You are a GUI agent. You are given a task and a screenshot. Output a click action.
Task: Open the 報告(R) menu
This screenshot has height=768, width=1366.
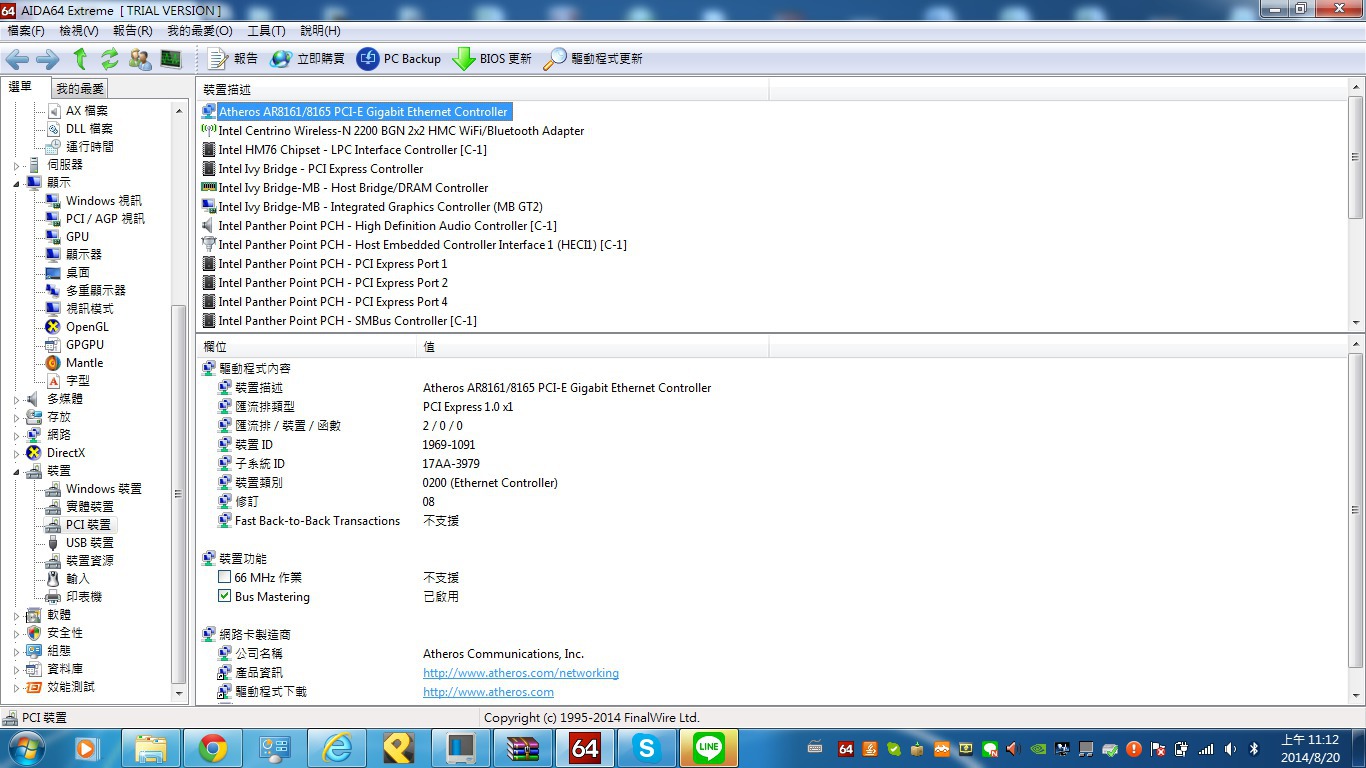[133, 31]
